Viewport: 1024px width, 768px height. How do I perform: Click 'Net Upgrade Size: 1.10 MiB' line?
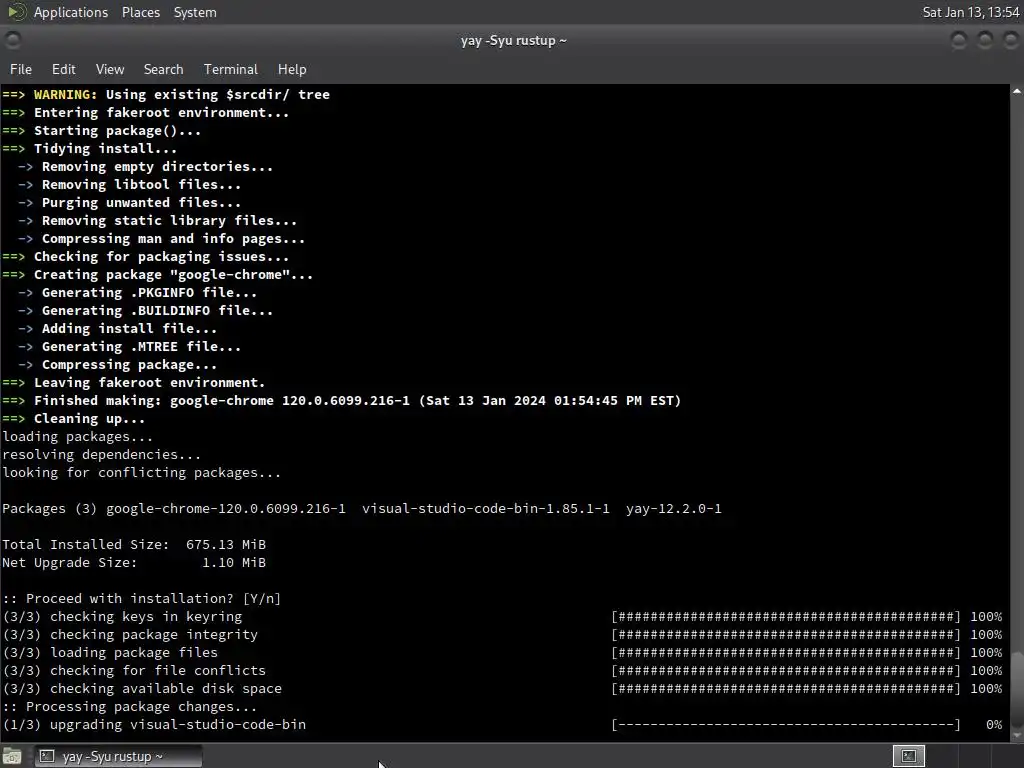tap(134, 563)
